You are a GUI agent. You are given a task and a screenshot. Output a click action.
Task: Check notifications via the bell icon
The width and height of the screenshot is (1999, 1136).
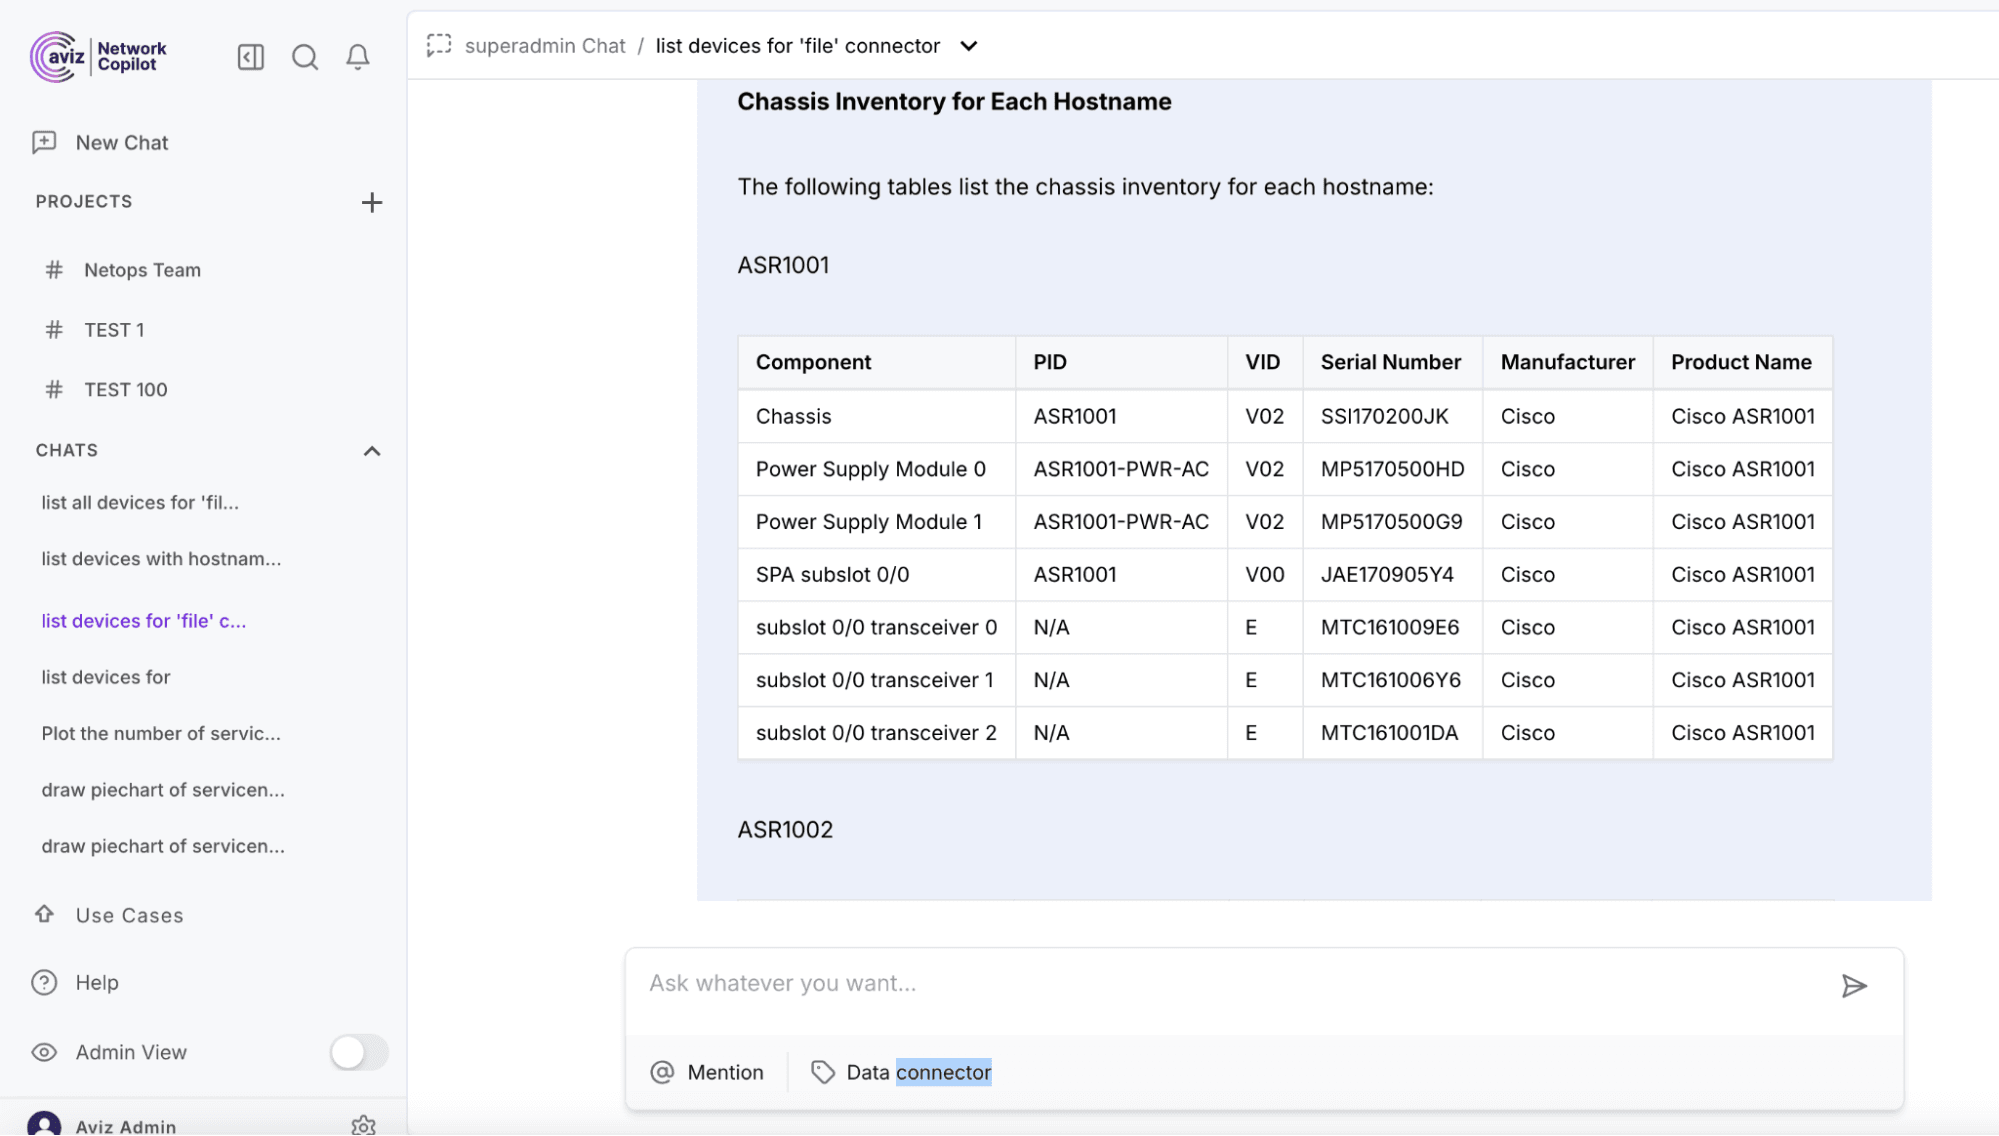point(358,57)
